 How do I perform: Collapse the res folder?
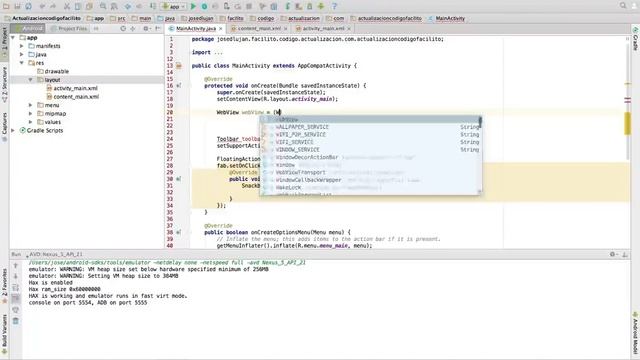(x=22, y=63)
